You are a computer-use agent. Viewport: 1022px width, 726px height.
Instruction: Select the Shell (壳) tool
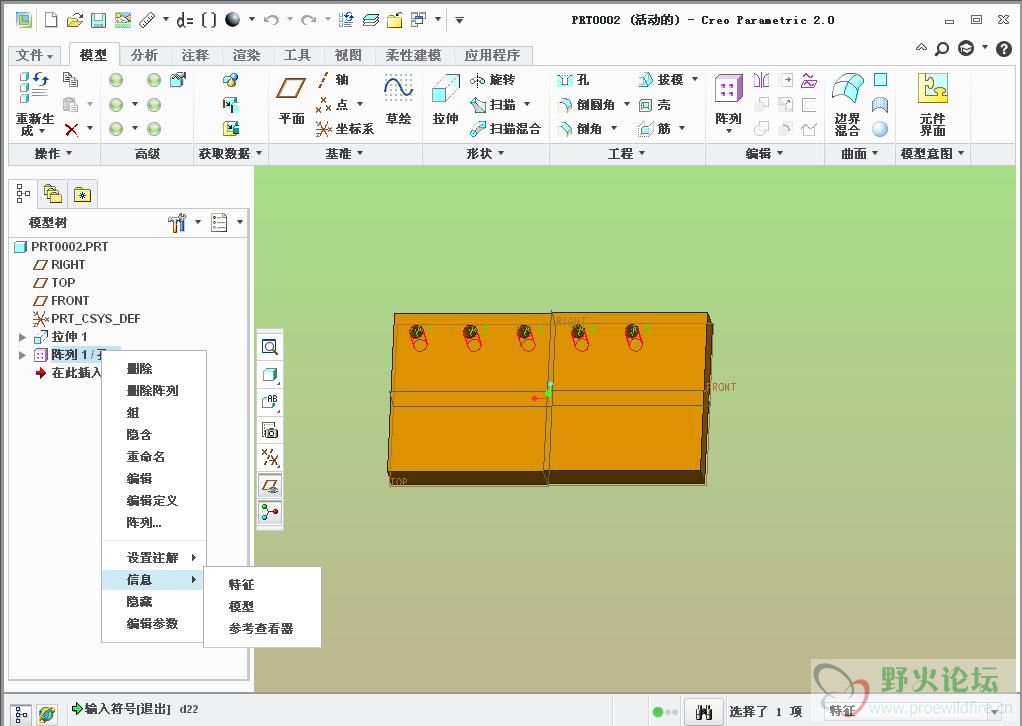click(654, 104)
